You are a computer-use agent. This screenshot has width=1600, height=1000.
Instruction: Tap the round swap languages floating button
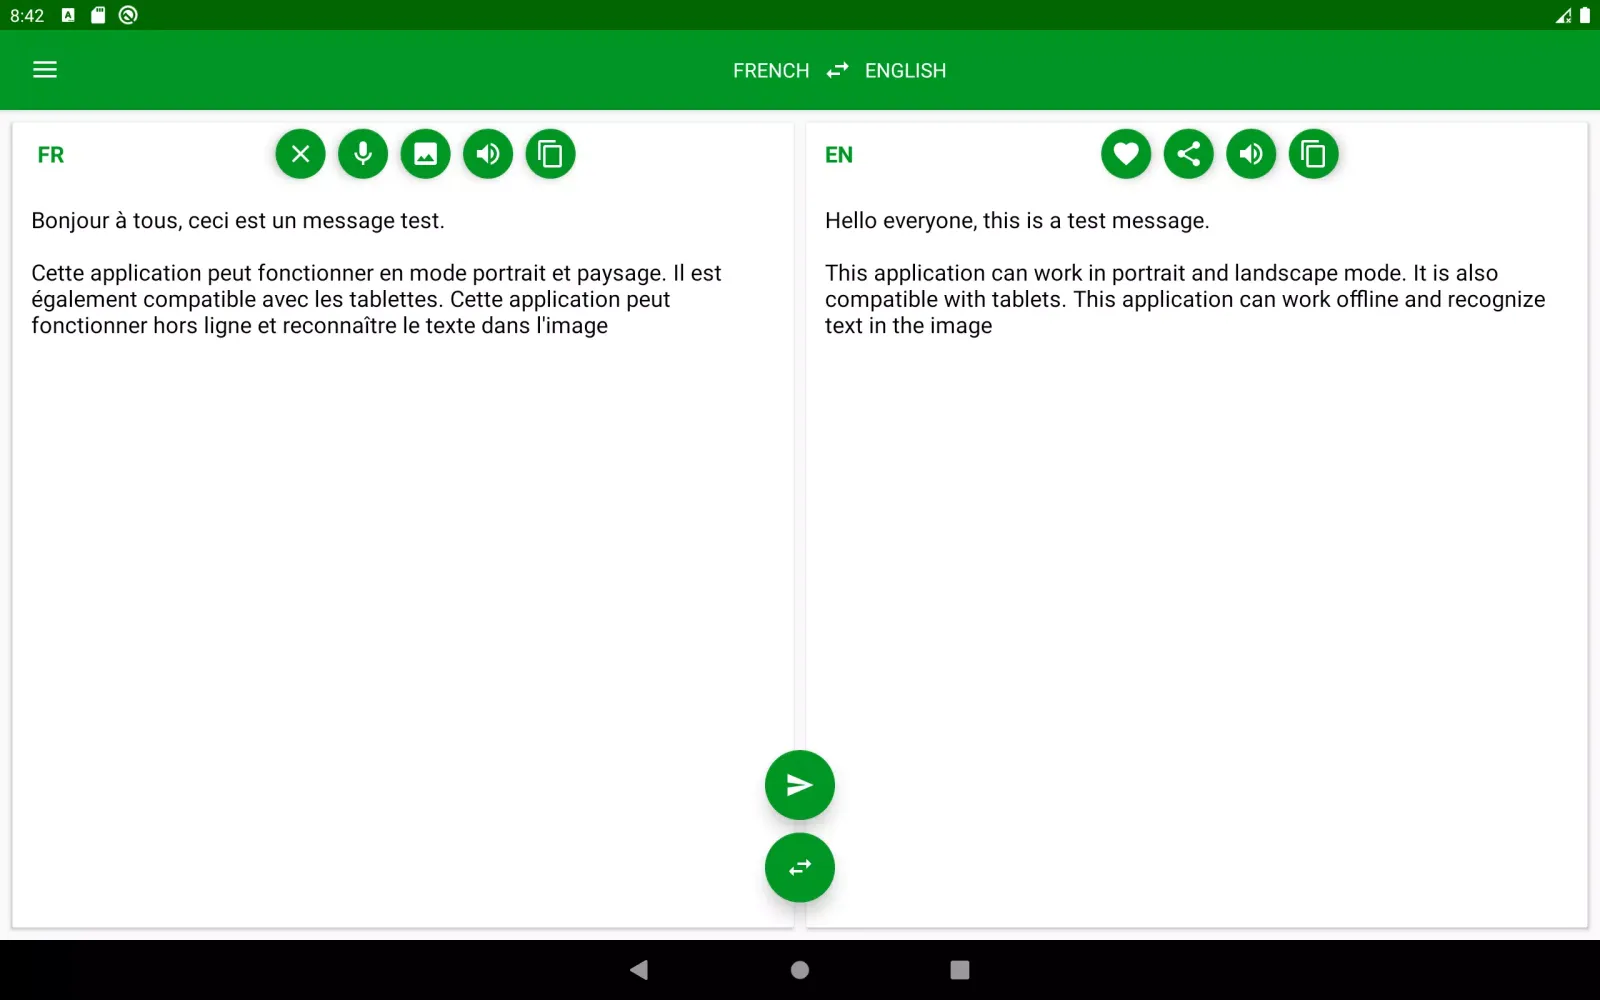800,868
